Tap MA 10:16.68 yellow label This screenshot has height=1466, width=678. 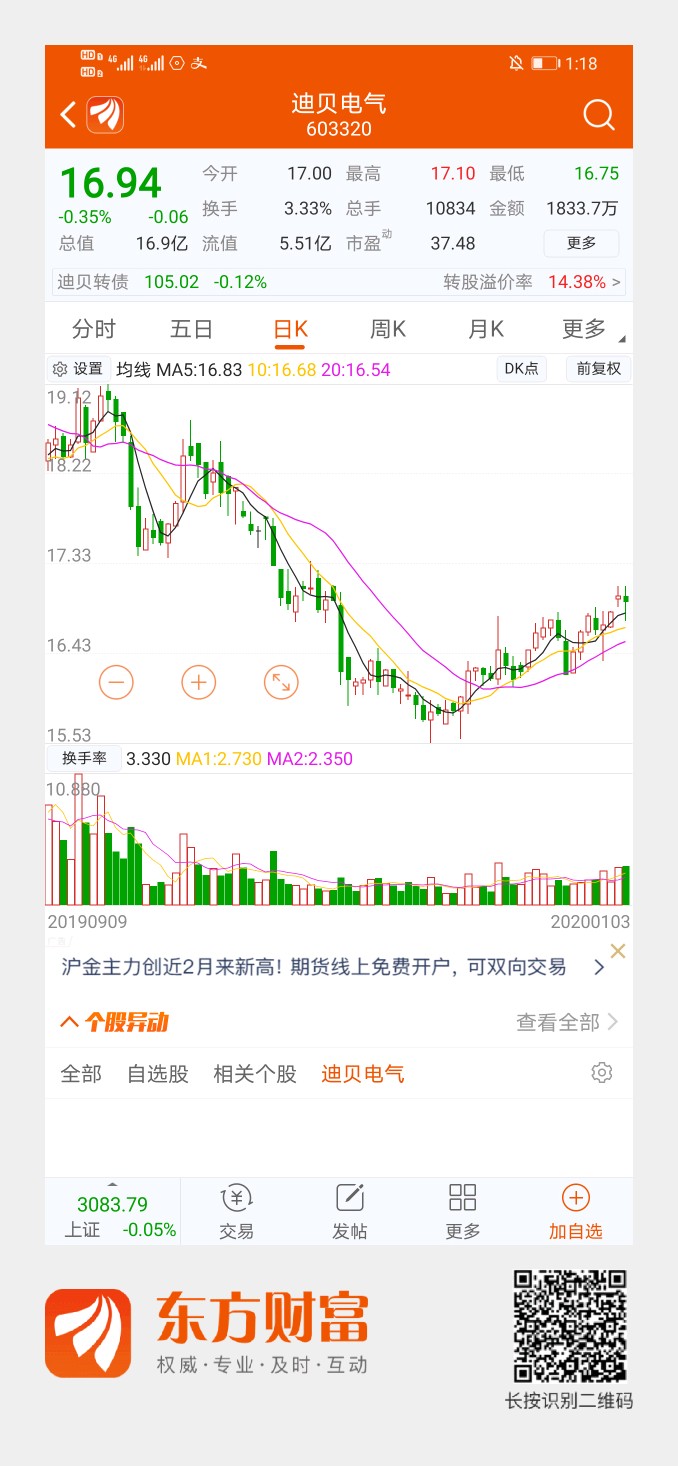tap(282, 370)
